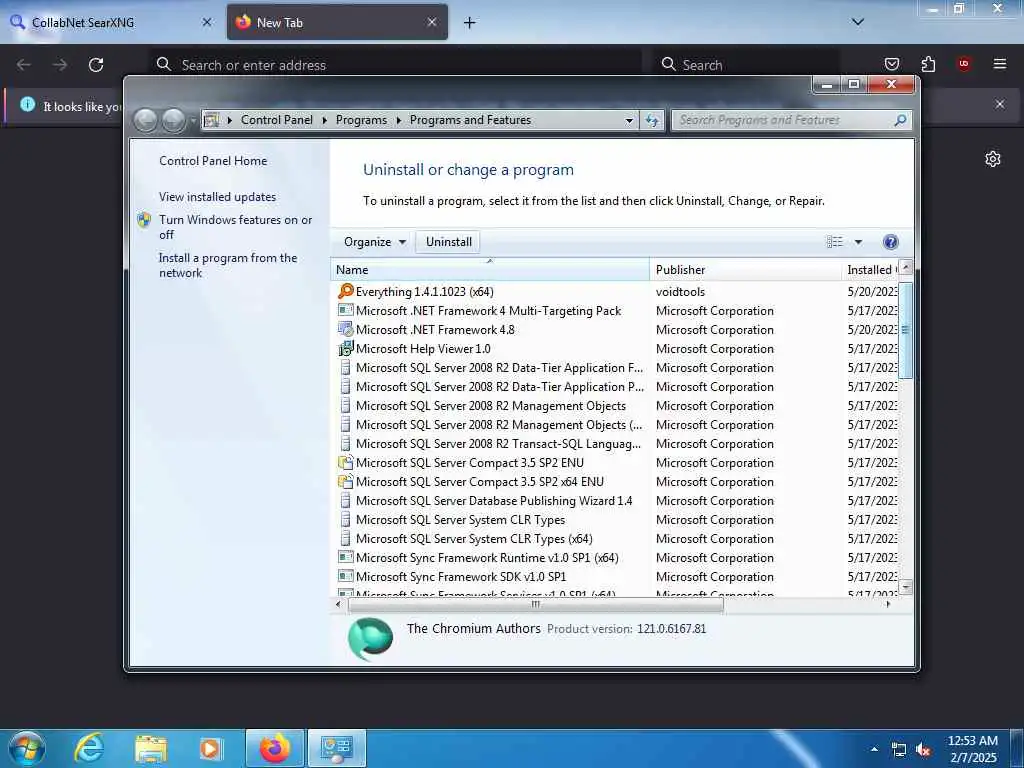Viewport: 1024px width, 768px height.
Task: Open Internet Explorer from the taskbar
Action: point(89,748)
